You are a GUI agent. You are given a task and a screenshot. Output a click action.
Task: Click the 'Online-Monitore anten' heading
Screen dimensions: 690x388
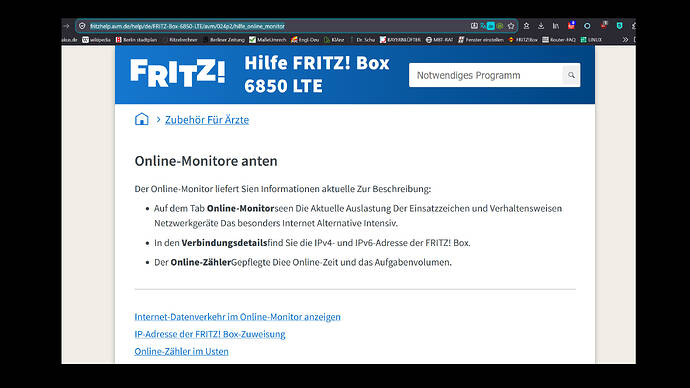click(x=206, y=161)
